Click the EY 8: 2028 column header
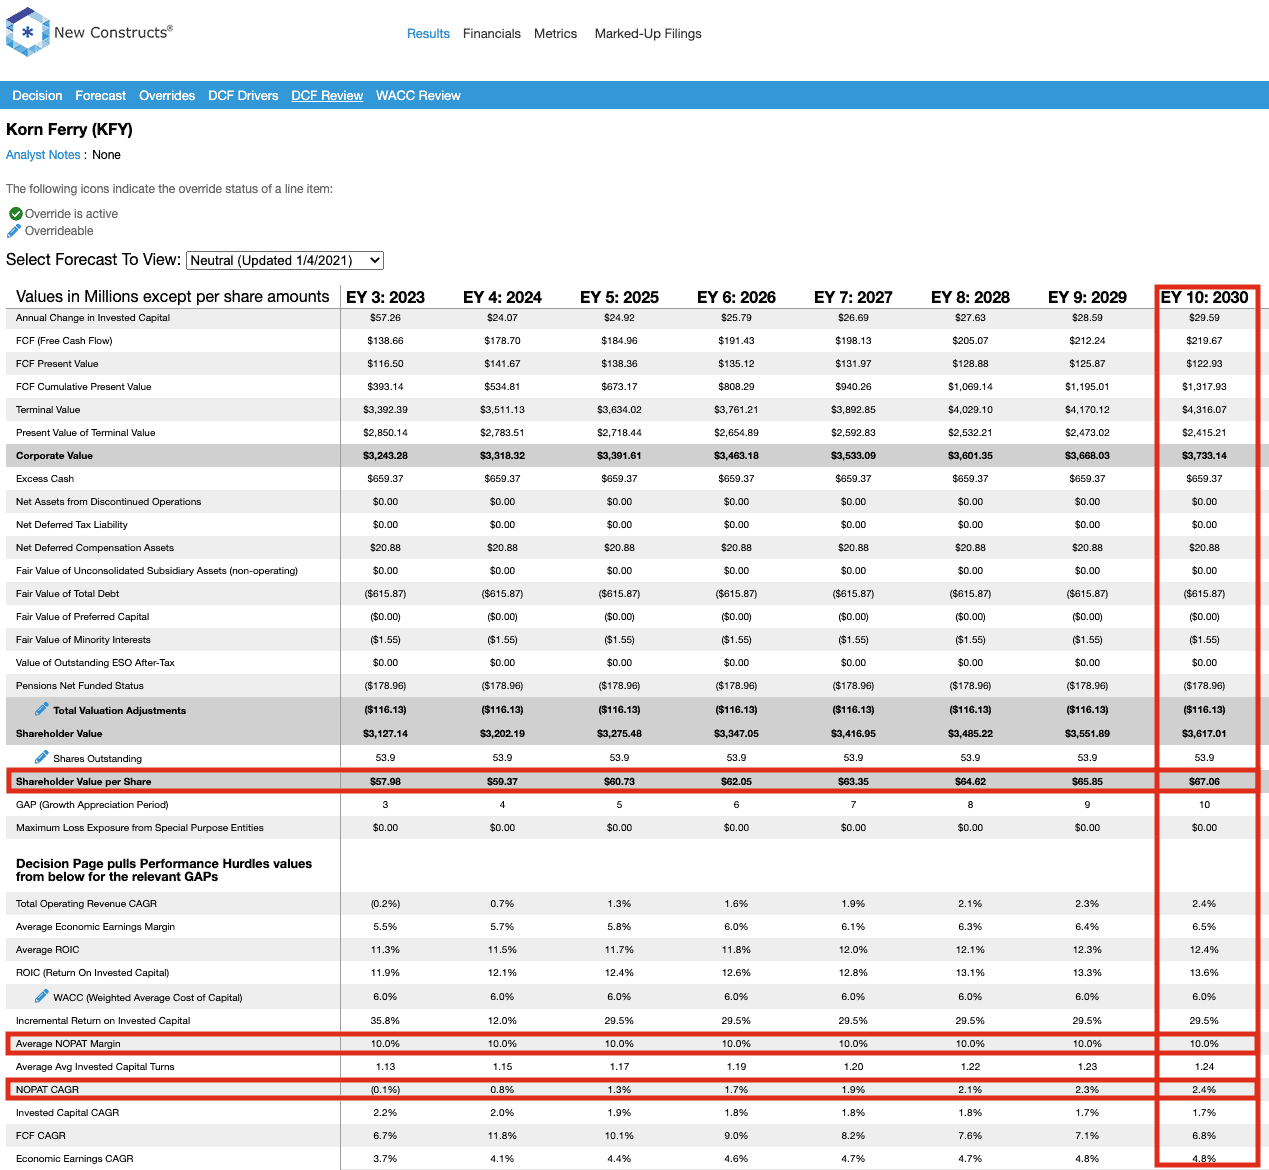Screen dimensions: 1269x1170 click(970, 297)
